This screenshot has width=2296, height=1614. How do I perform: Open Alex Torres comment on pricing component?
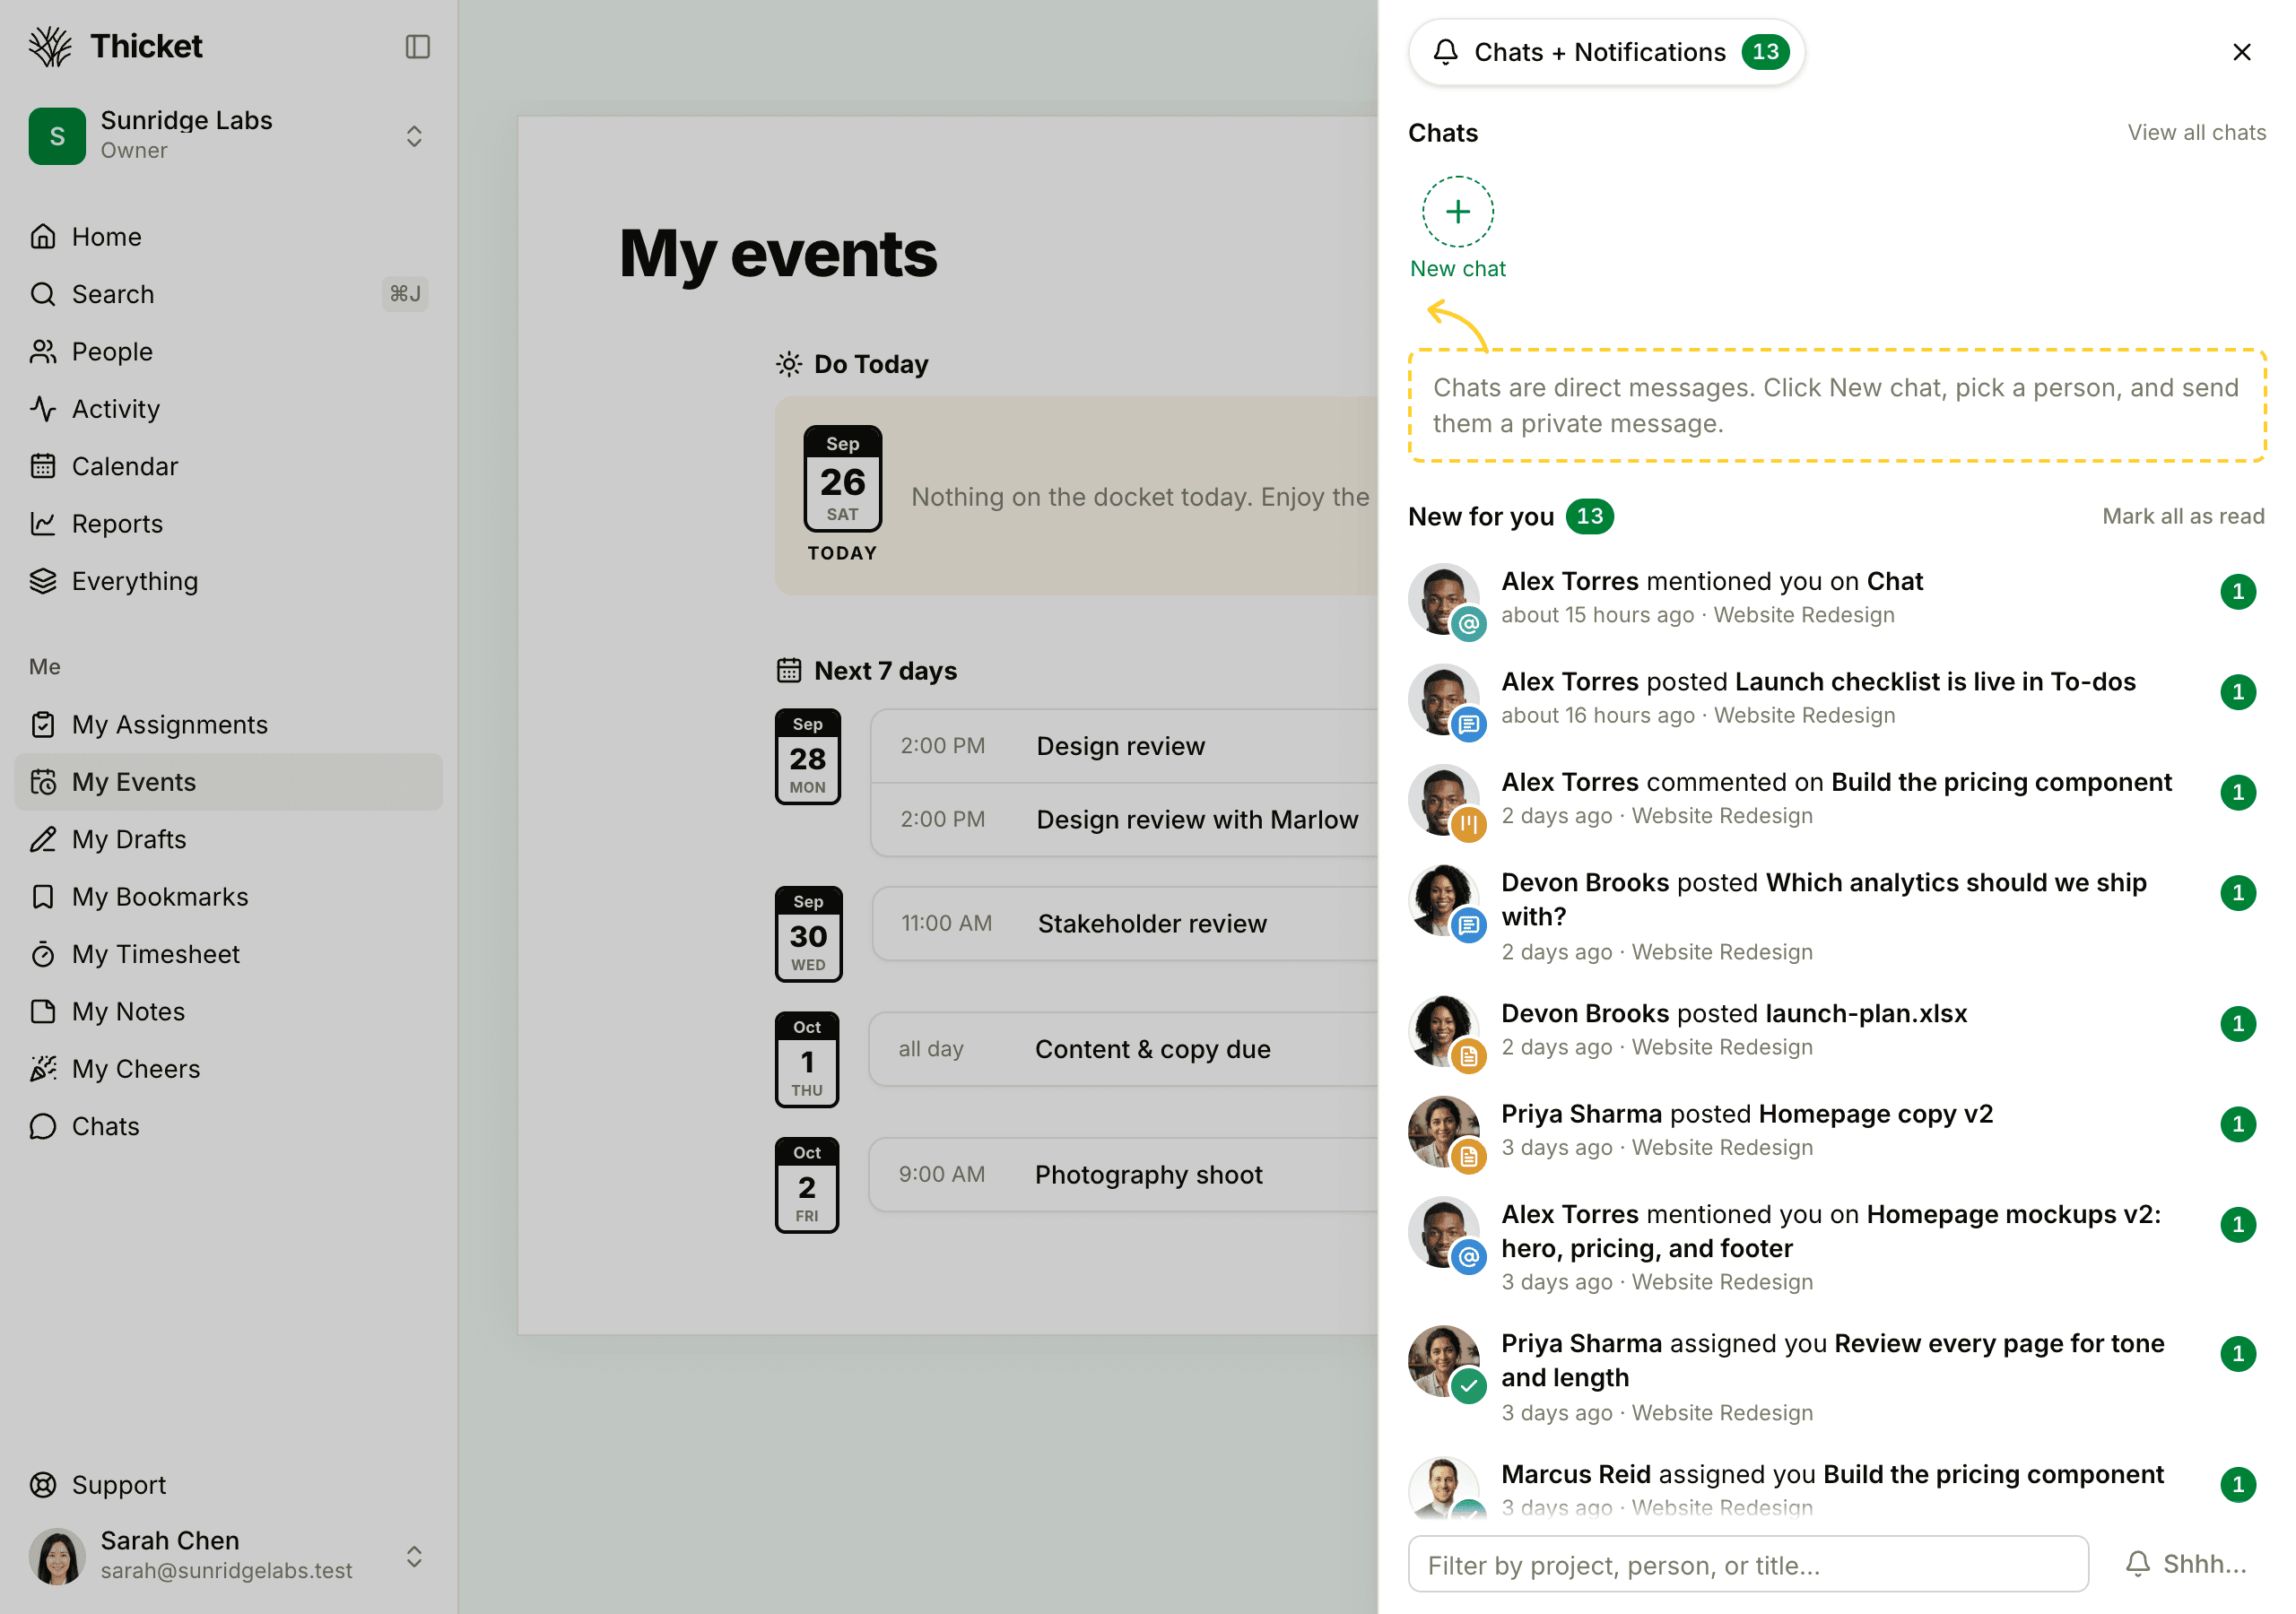1835,798
